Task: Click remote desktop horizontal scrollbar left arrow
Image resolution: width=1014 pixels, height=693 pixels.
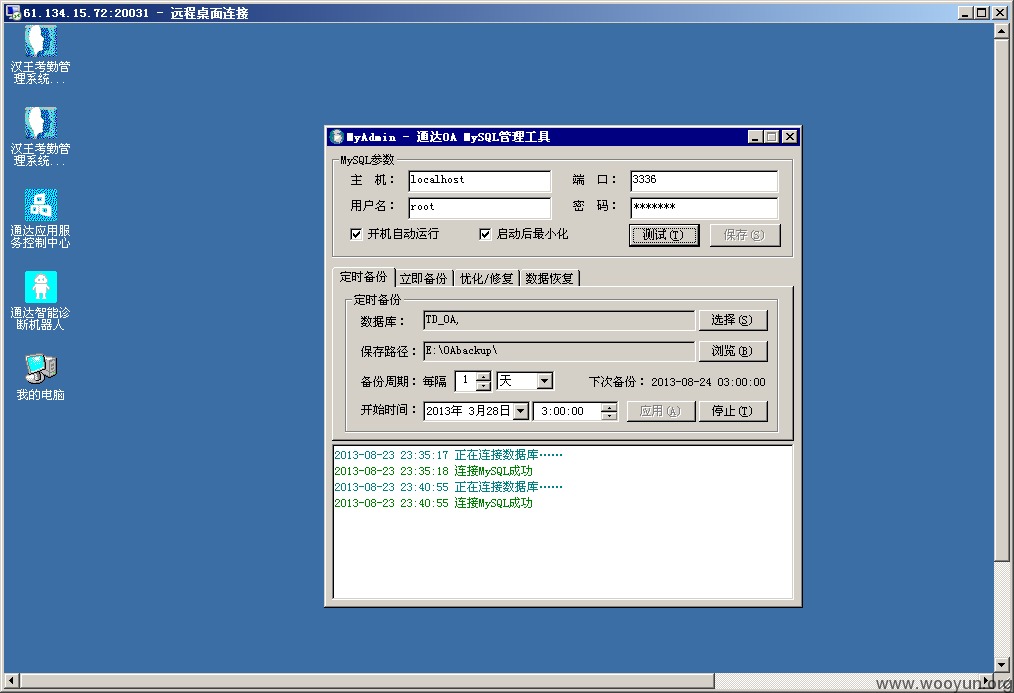Action: click(12, 680)
